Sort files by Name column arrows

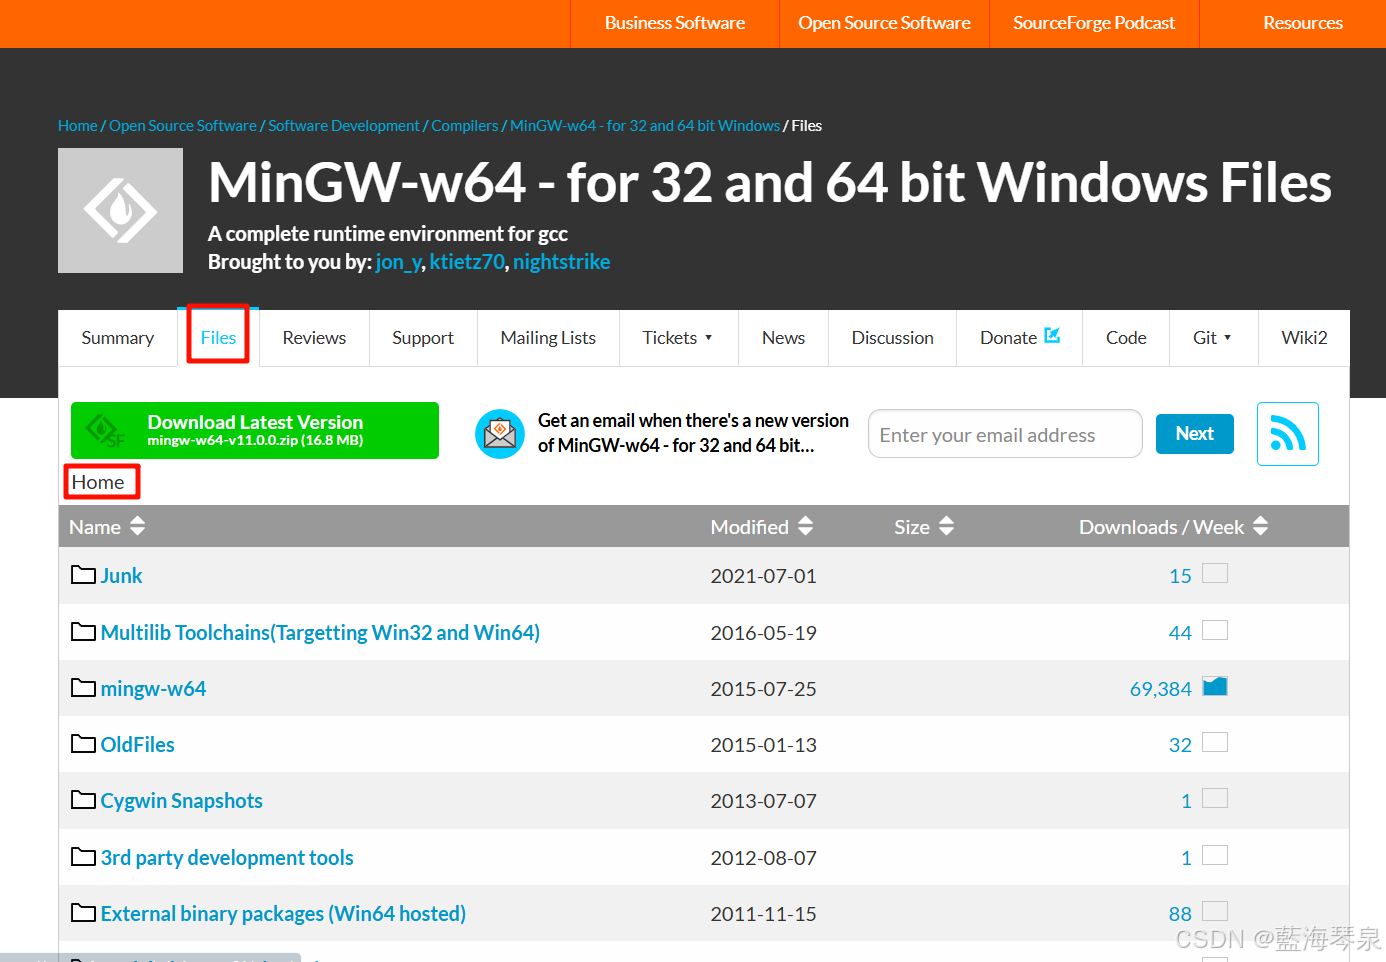[x=138, y=526]
